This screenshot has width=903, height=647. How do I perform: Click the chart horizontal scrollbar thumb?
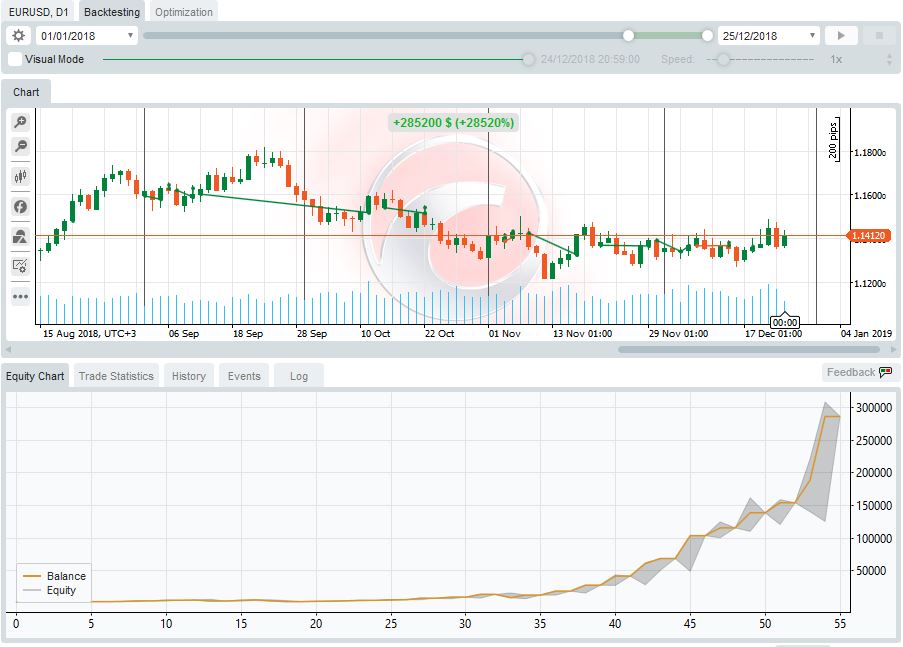[x=748, y=349]
